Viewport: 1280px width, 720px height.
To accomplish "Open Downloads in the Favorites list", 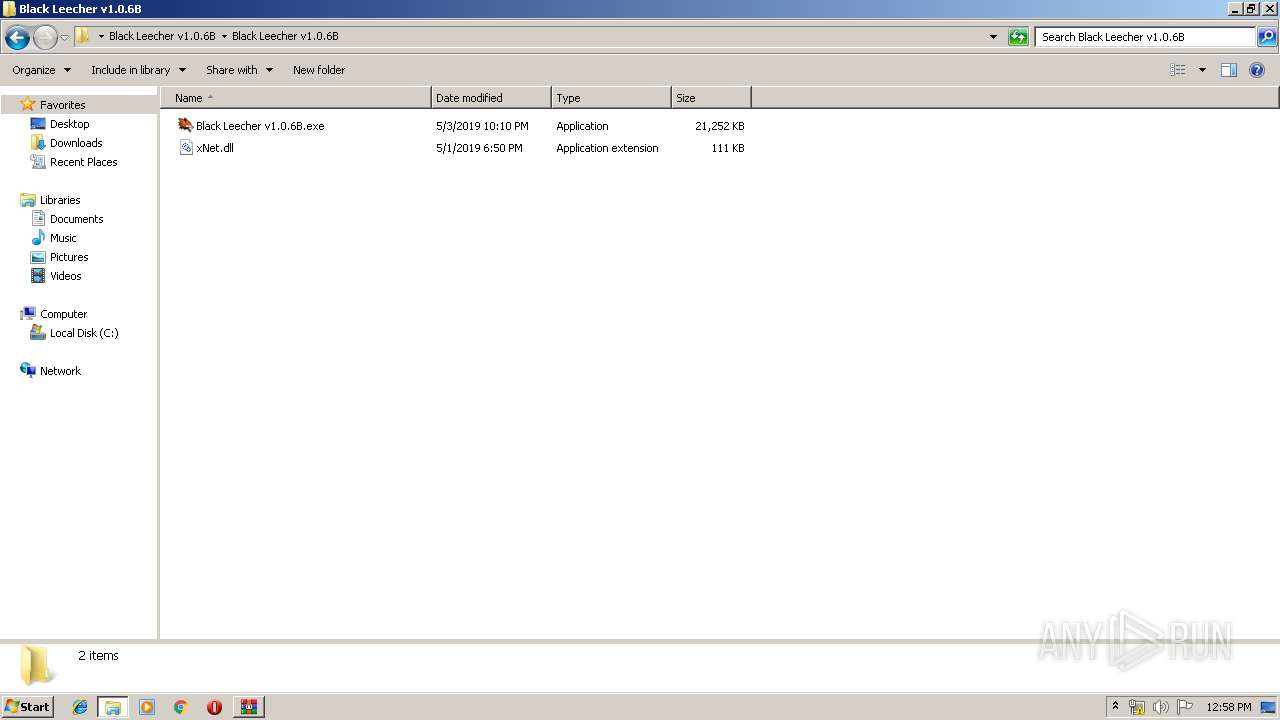I will [x=76, y=143].
